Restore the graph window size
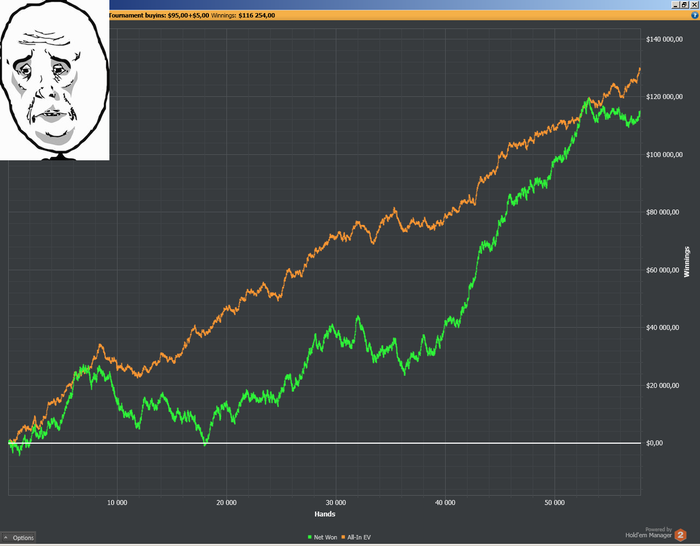700x546 pixels. click(684, 4)
